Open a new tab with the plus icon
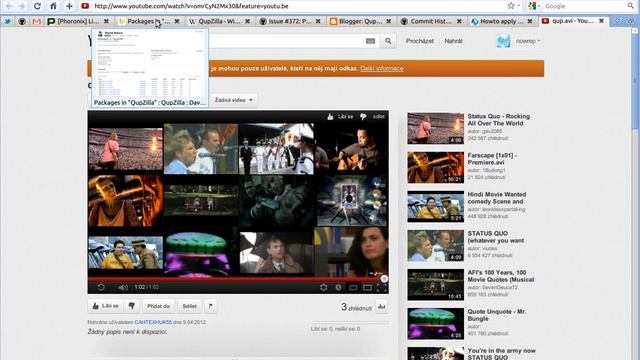Screen dimensions: 640x360 [69, 6]
